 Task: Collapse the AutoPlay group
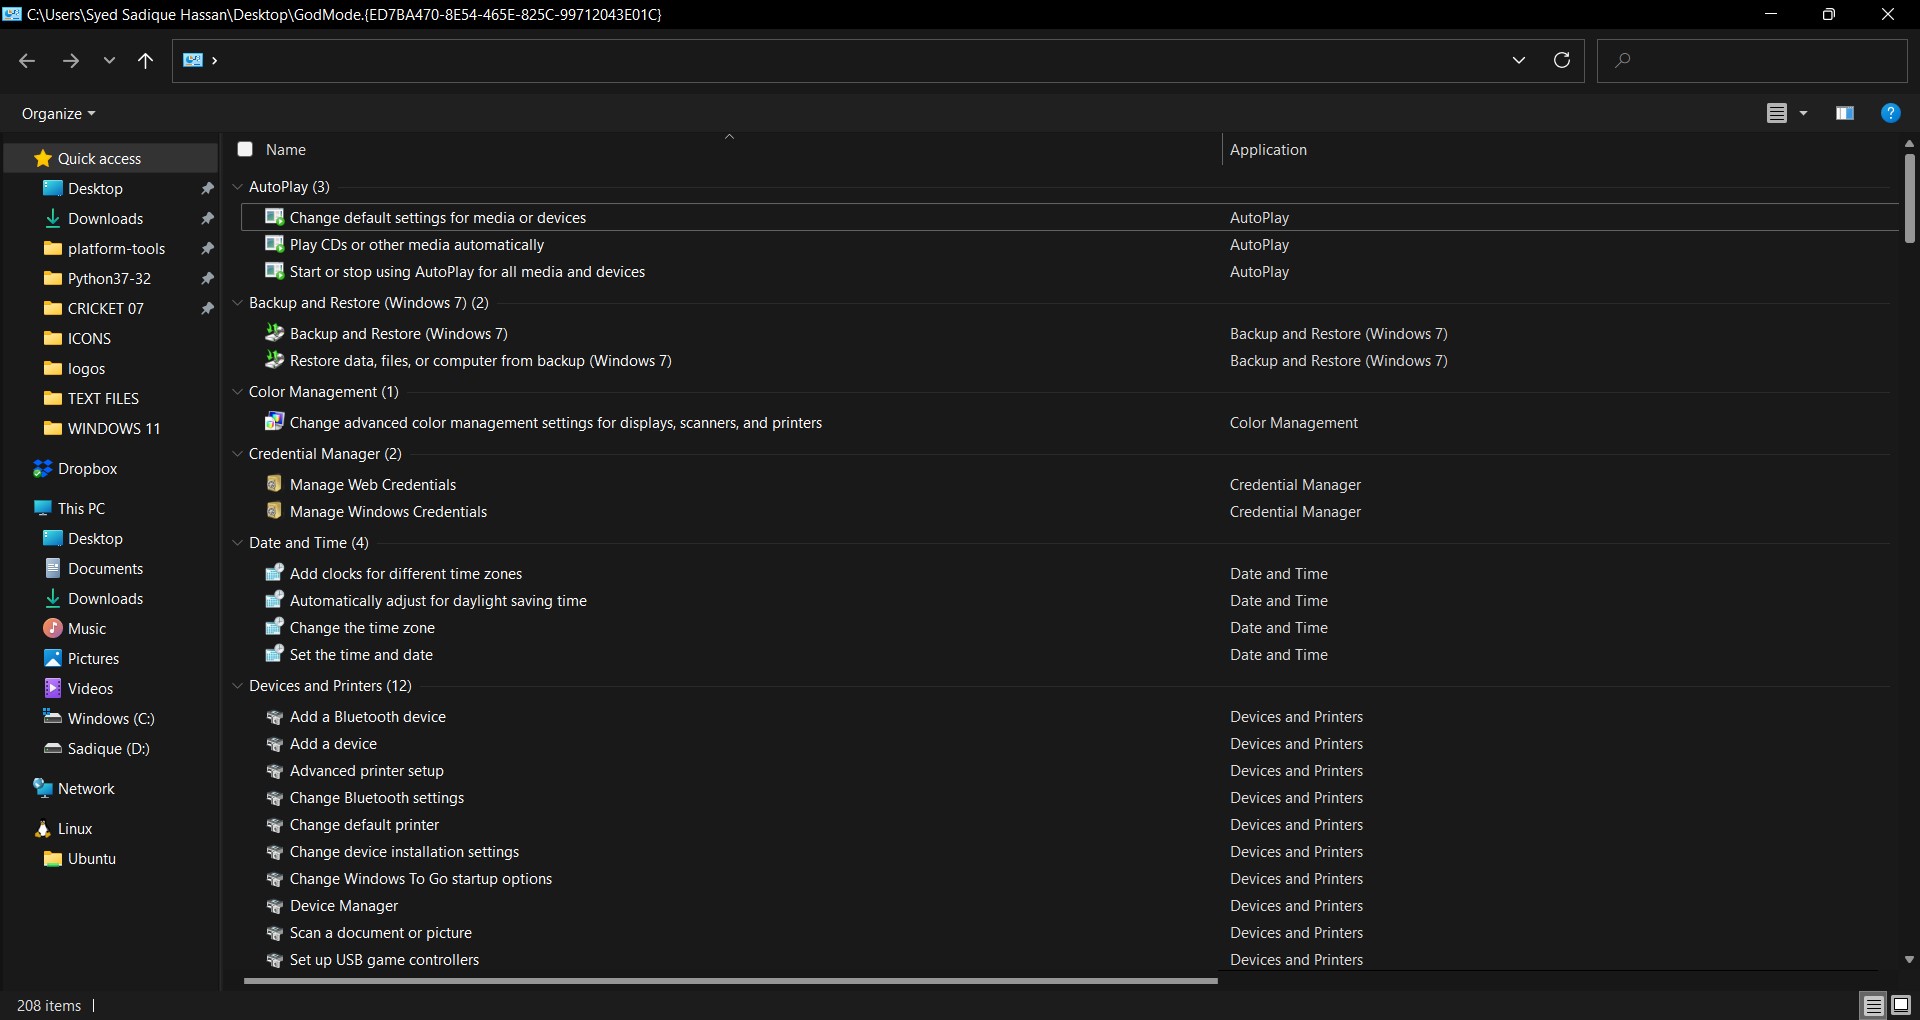pyautogui.click(x=238, y=187)
